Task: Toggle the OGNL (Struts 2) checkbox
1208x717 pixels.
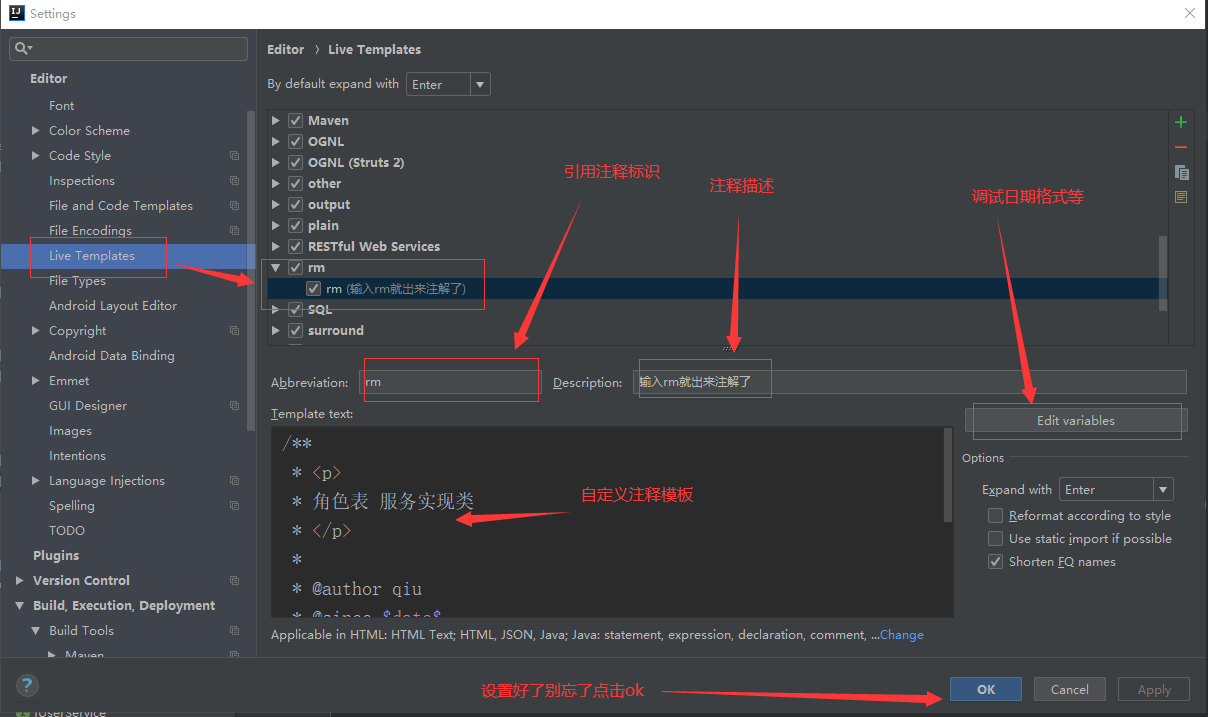Action: pyautogui.click(x=295, y=162)
